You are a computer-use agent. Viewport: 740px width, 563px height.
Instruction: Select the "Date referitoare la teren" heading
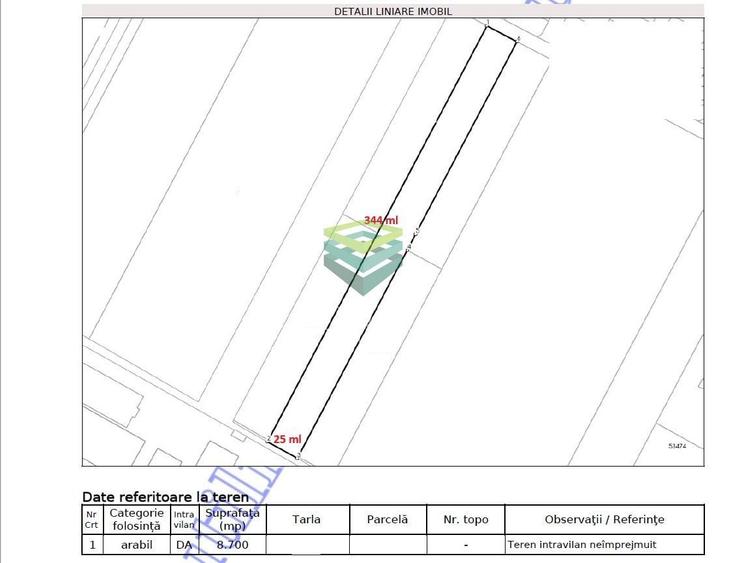165,496
